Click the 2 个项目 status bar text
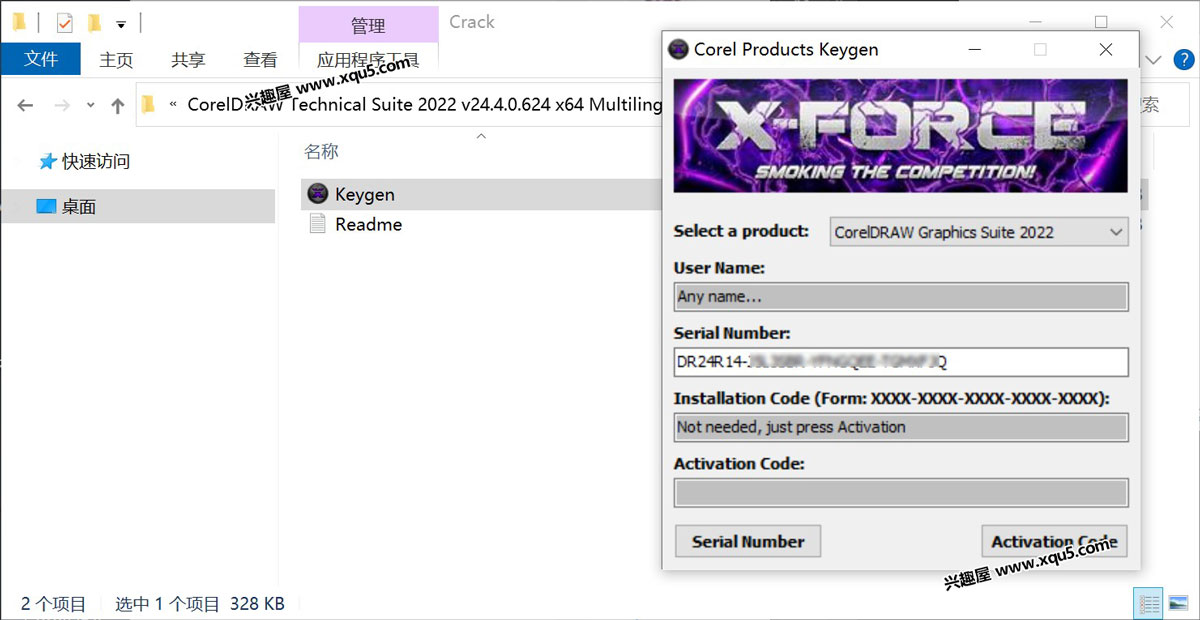Image resolution: width=1200 pixels, height=620 pixels. pyautogui.click(x=54, y=604)
